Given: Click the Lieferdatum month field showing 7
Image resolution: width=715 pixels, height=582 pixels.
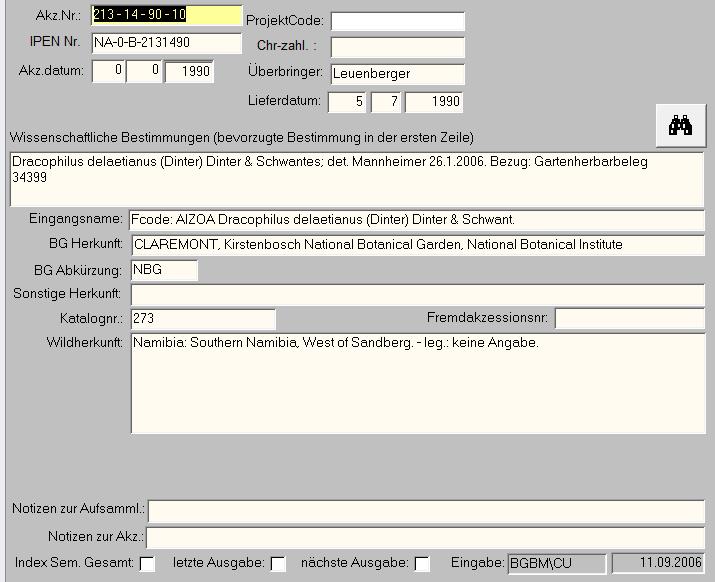Looking at the screenshot, I should coord(386,102).
